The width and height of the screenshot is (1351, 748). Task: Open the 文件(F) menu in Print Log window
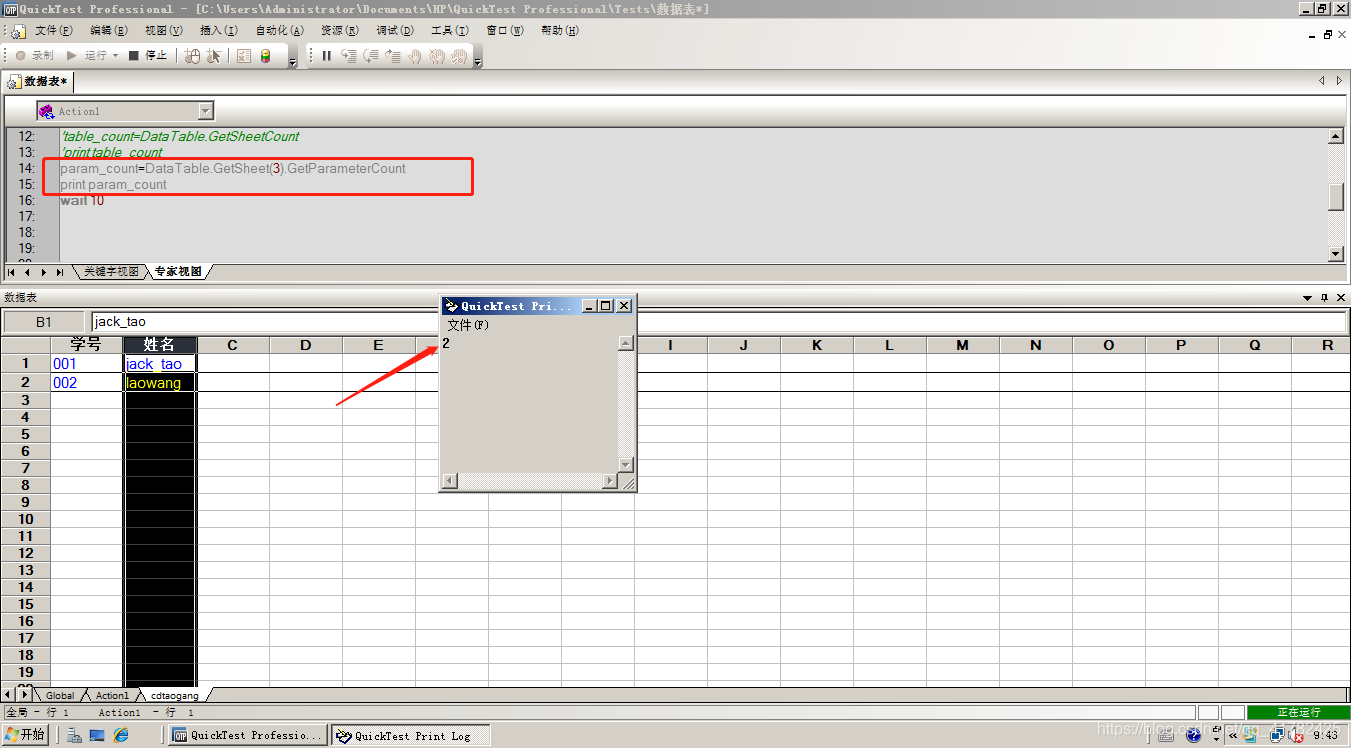click(468, 325)
